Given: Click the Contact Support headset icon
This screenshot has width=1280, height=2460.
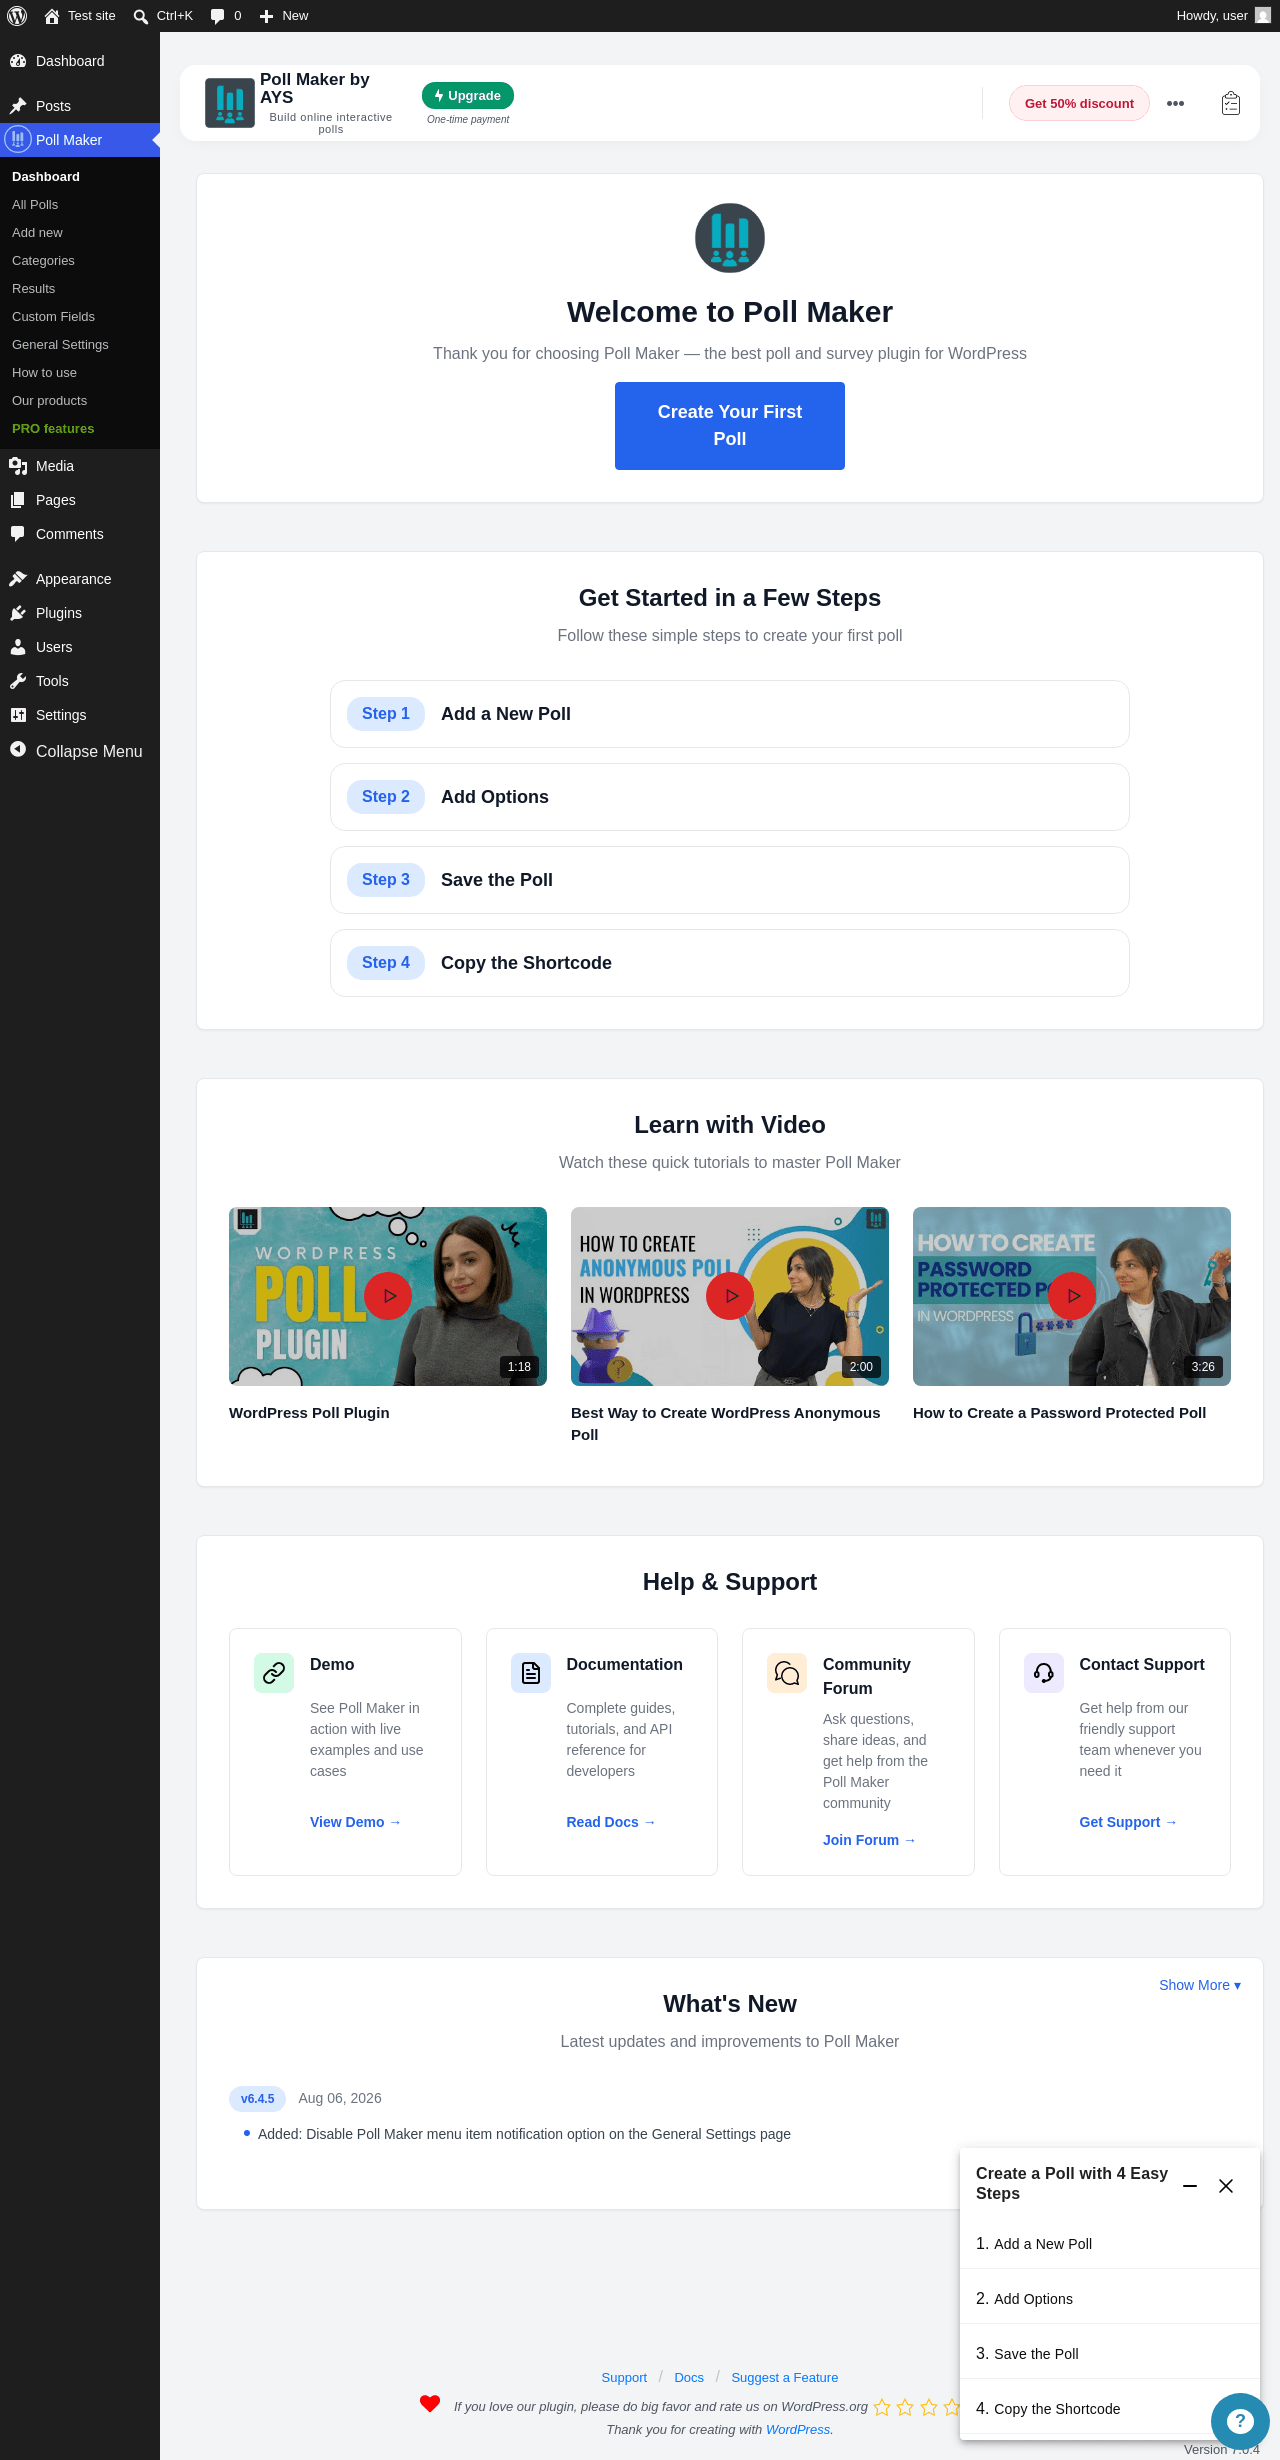Looking at the screenshot, I should pos(1044,1673).
